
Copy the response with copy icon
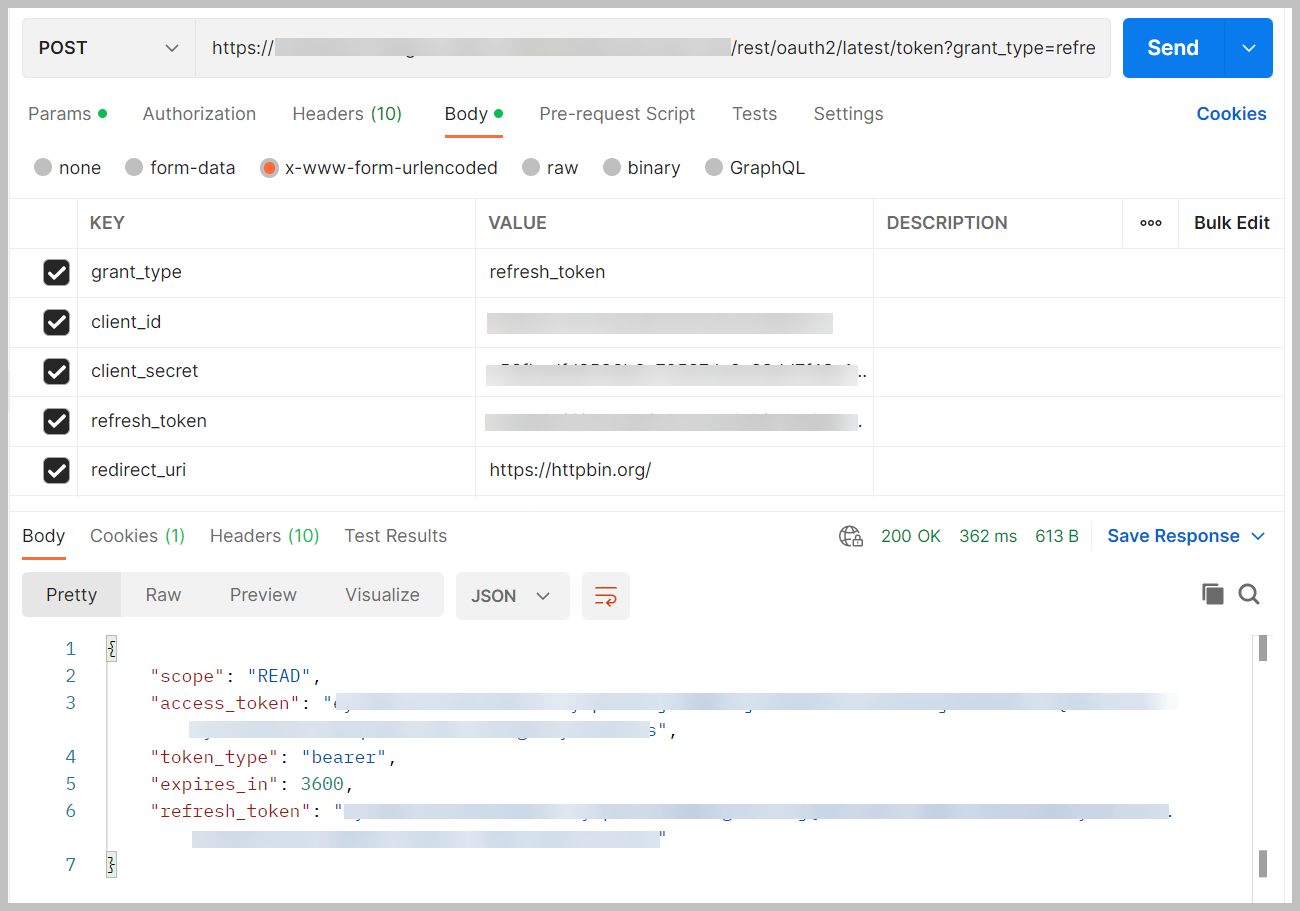pos(1213,595)
